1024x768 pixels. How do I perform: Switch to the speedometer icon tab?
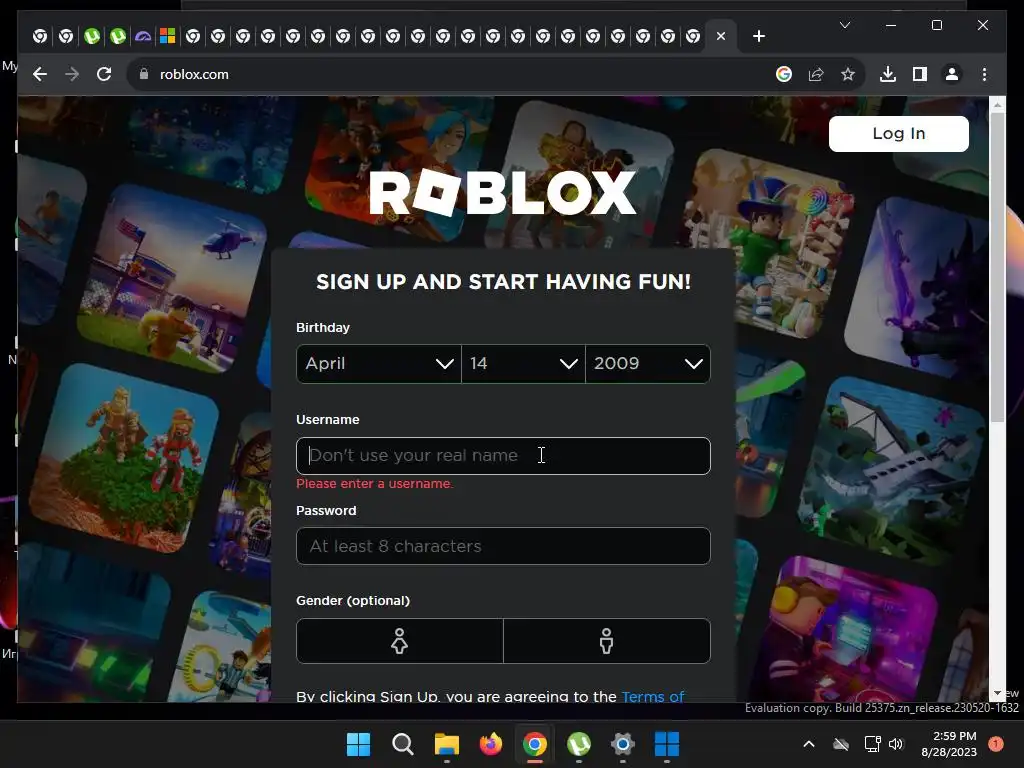tap(142, 36)
